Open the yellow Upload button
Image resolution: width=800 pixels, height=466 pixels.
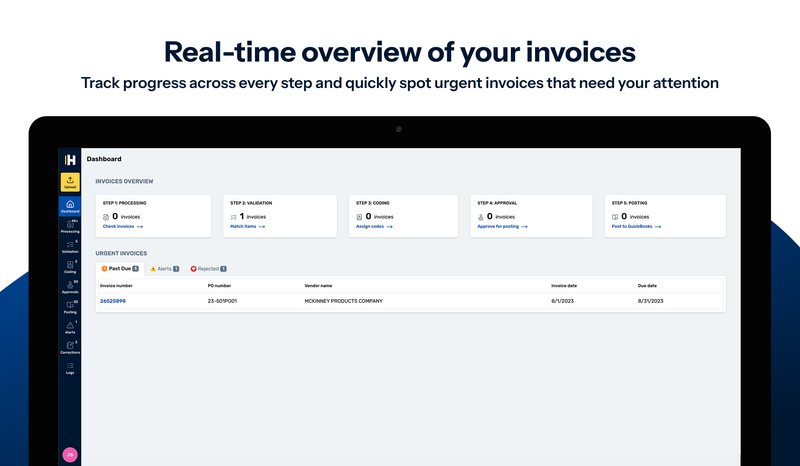[70, 182]
